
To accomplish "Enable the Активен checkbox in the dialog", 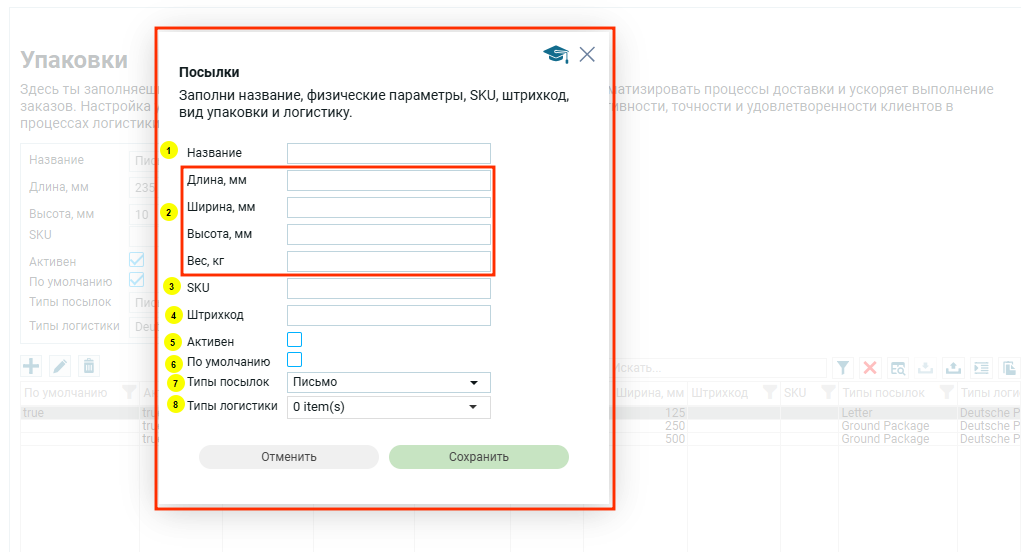I will (x=294, y=340).
